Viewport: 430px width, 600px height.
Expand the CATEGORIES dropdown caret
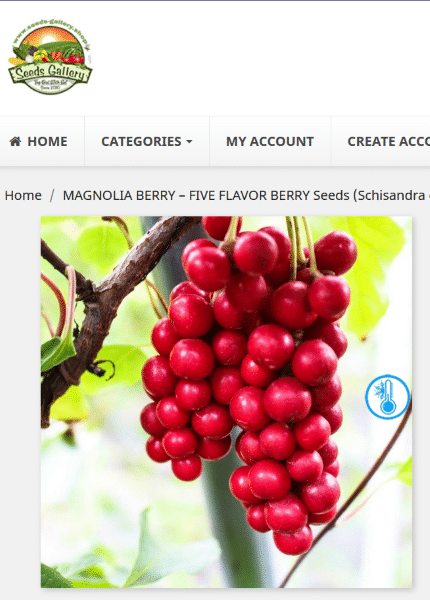click(189, 142)
